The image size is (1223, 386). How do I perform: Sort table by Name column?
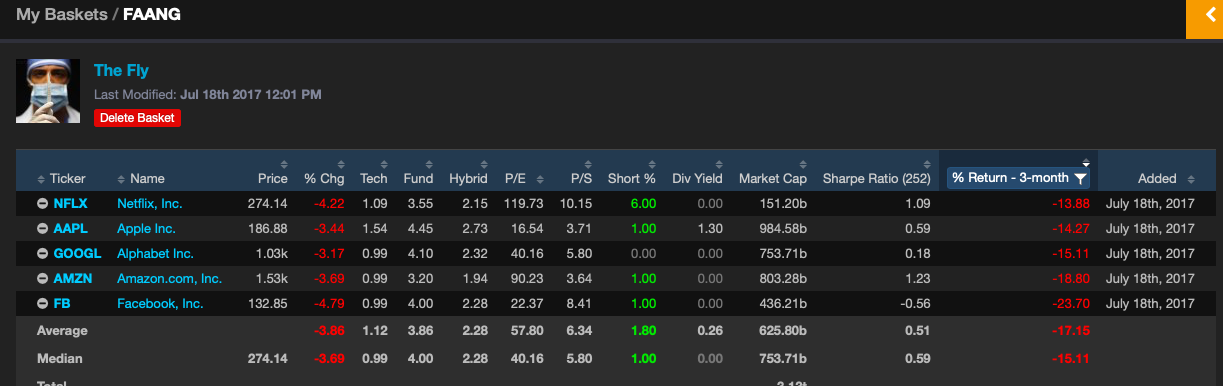click(141, 179)
